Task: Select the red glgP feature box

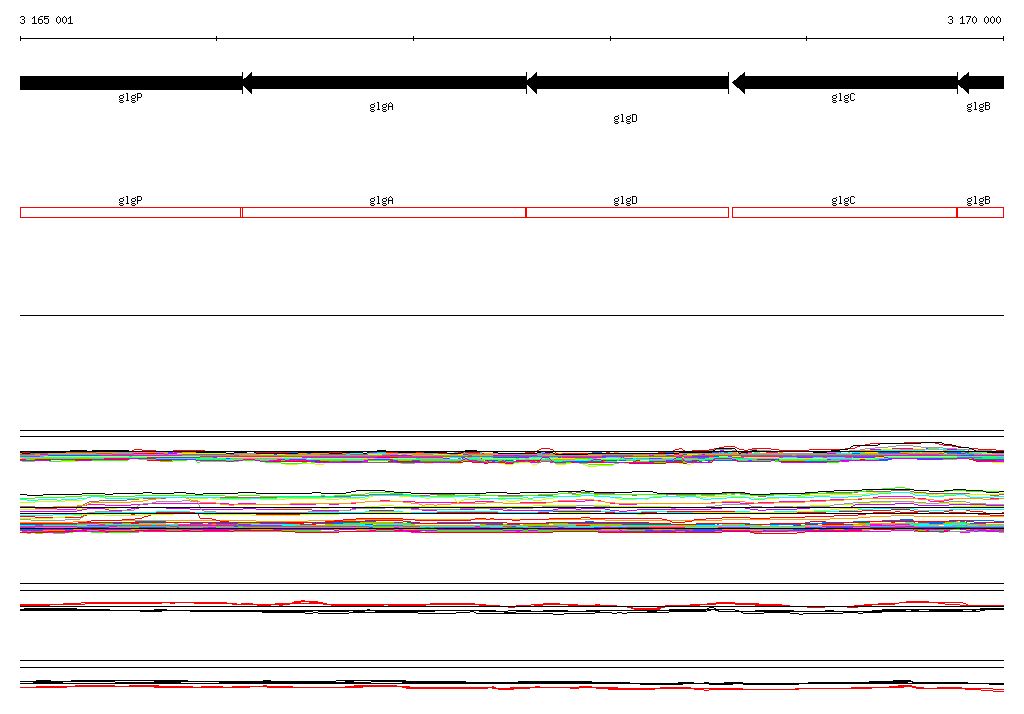Action: coord(131,212)
